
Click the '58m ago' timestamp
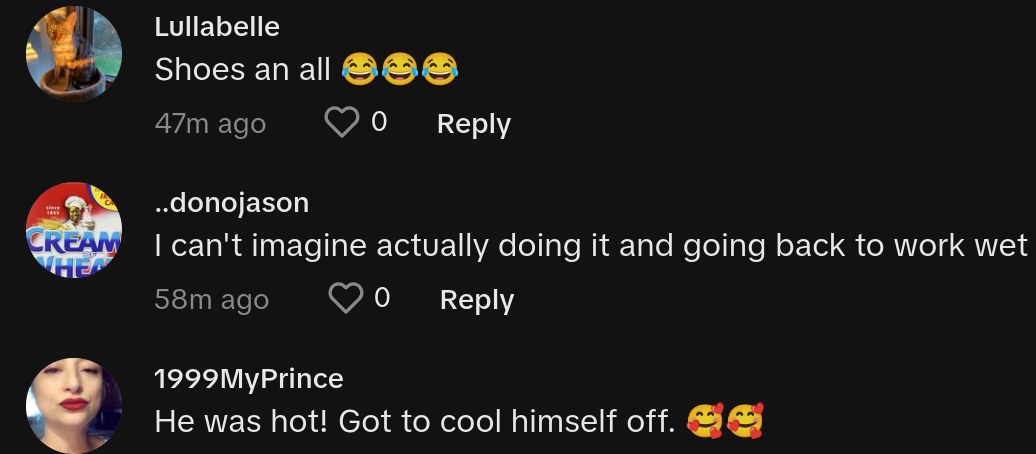tap(211, 299)
